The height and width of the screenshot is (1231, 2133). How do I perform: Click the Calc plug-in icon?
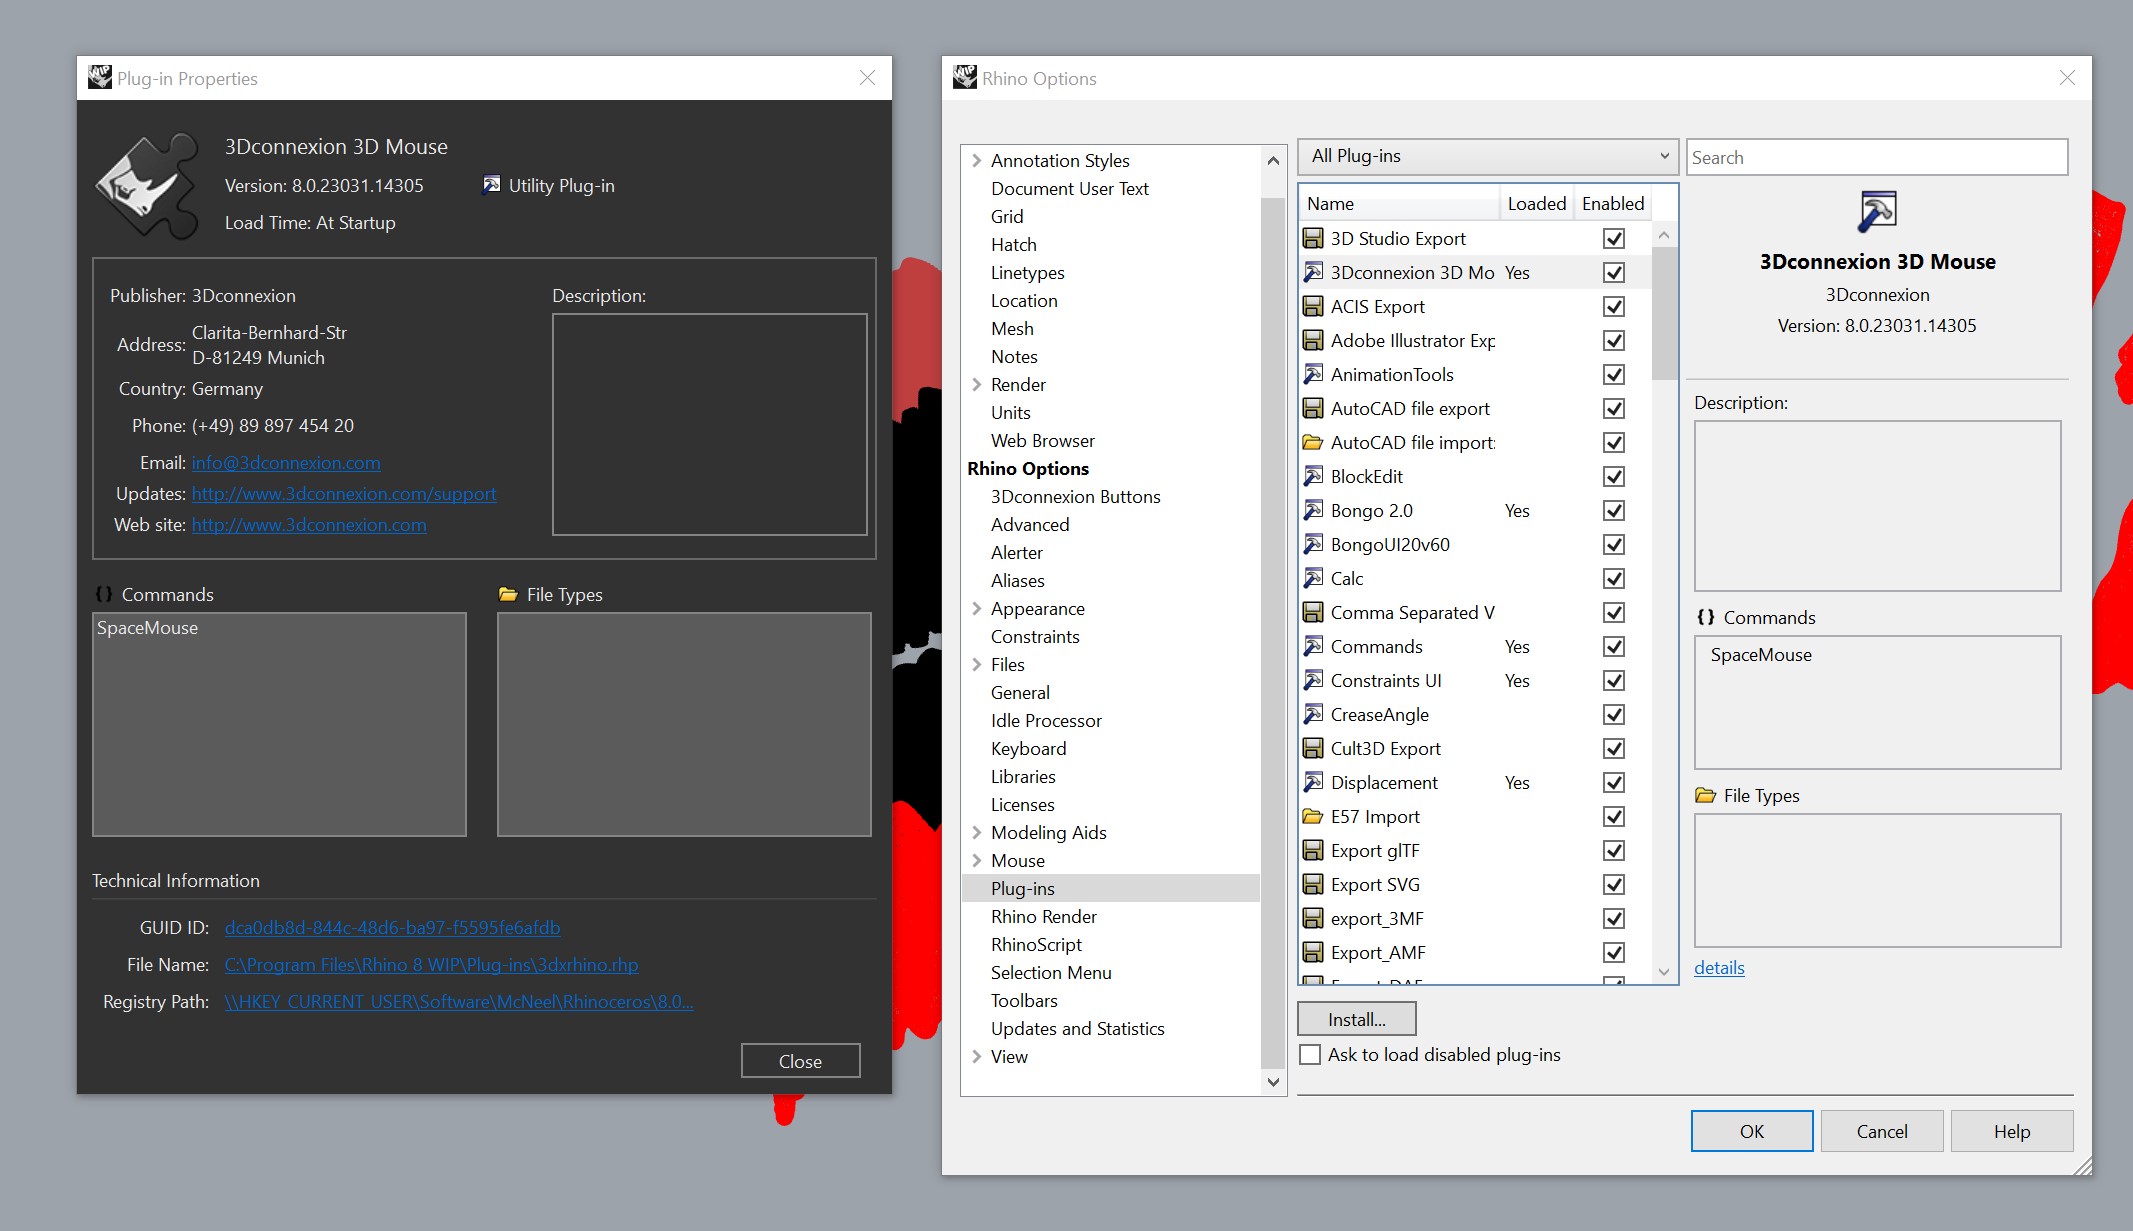point(1313,578)
